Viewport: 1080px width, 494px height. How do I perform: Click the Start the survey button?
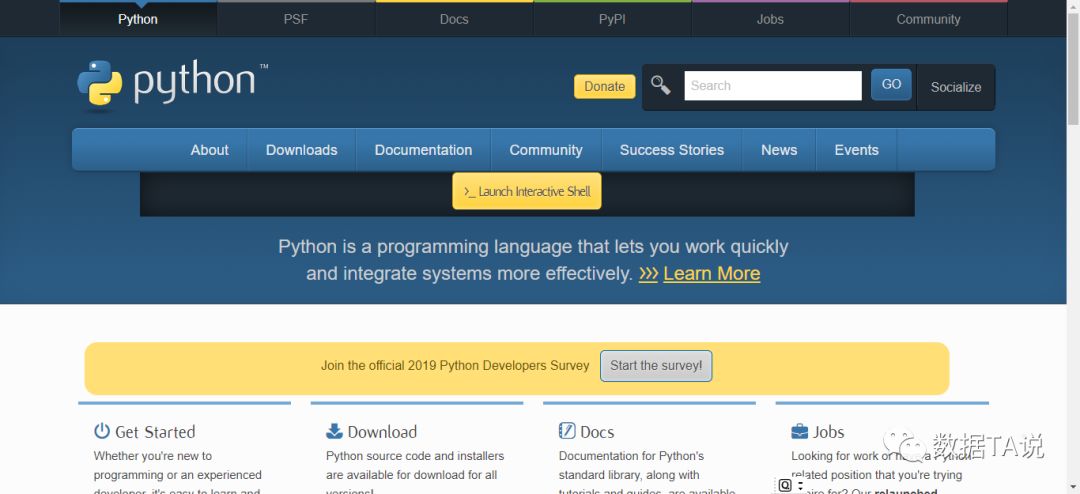click(x=656, y=366)
